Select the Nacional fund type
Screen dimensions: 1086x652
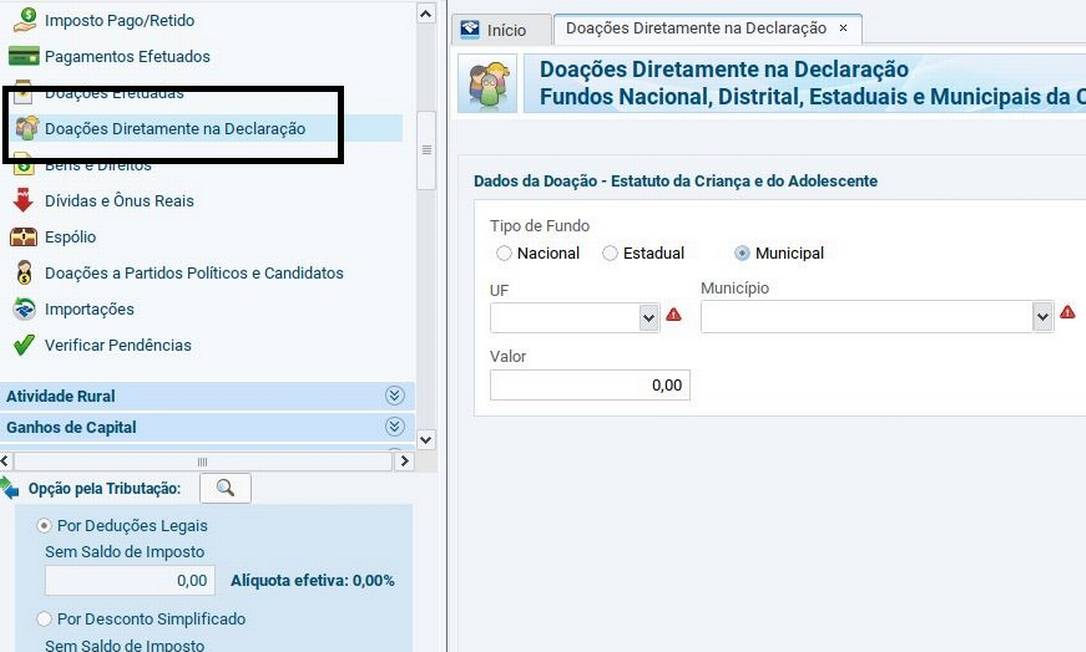504,254
